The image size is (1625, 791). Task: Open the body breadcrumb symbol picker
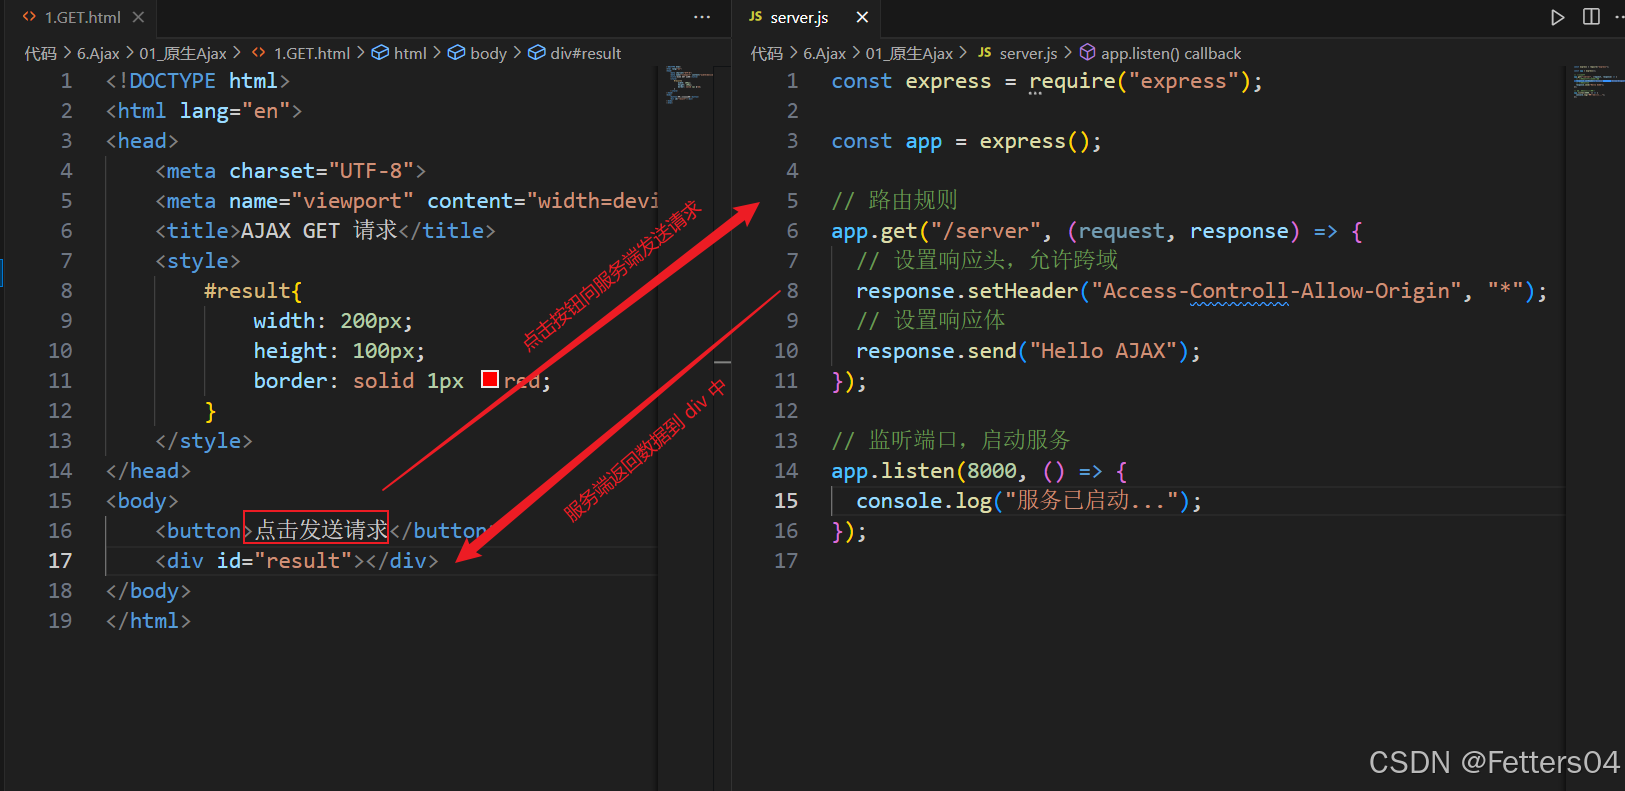[488, 53]
